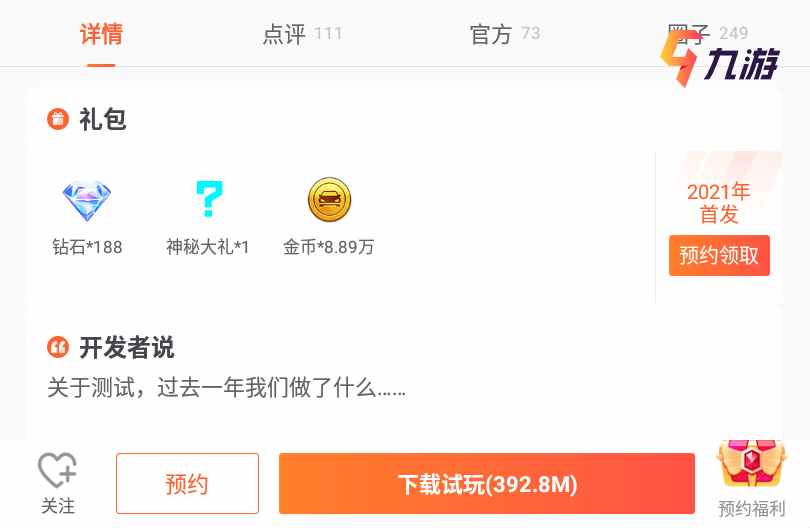
Task: Tap the heart-plus 关注 follow icon
Action: click(57, 470)
